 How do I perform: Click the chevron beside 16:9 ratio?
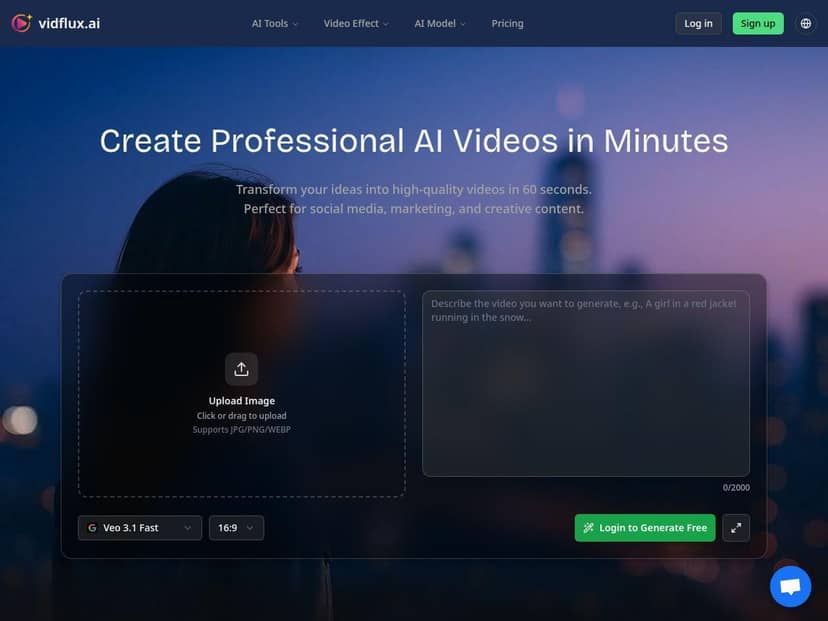pyautogui.click(x=250, y=528)
